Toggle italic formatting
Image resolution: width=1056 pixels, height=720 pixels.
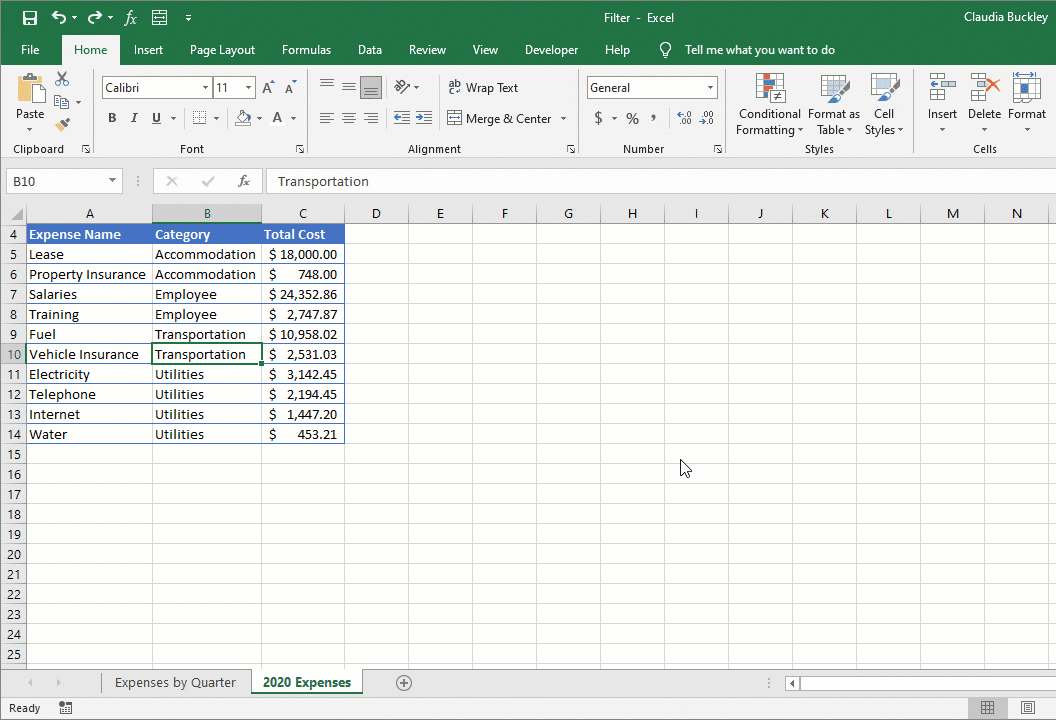[133, 117]
